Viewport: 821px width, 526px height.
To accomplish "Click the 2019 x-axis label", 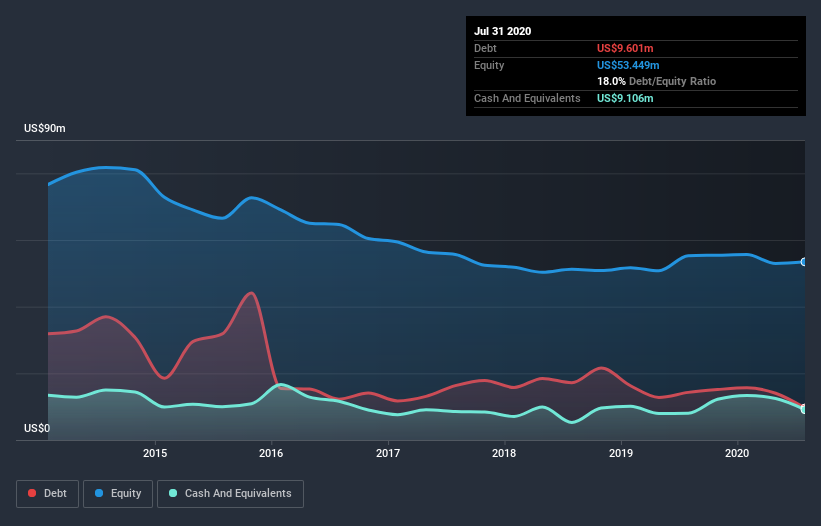I will tap(621, 453).
